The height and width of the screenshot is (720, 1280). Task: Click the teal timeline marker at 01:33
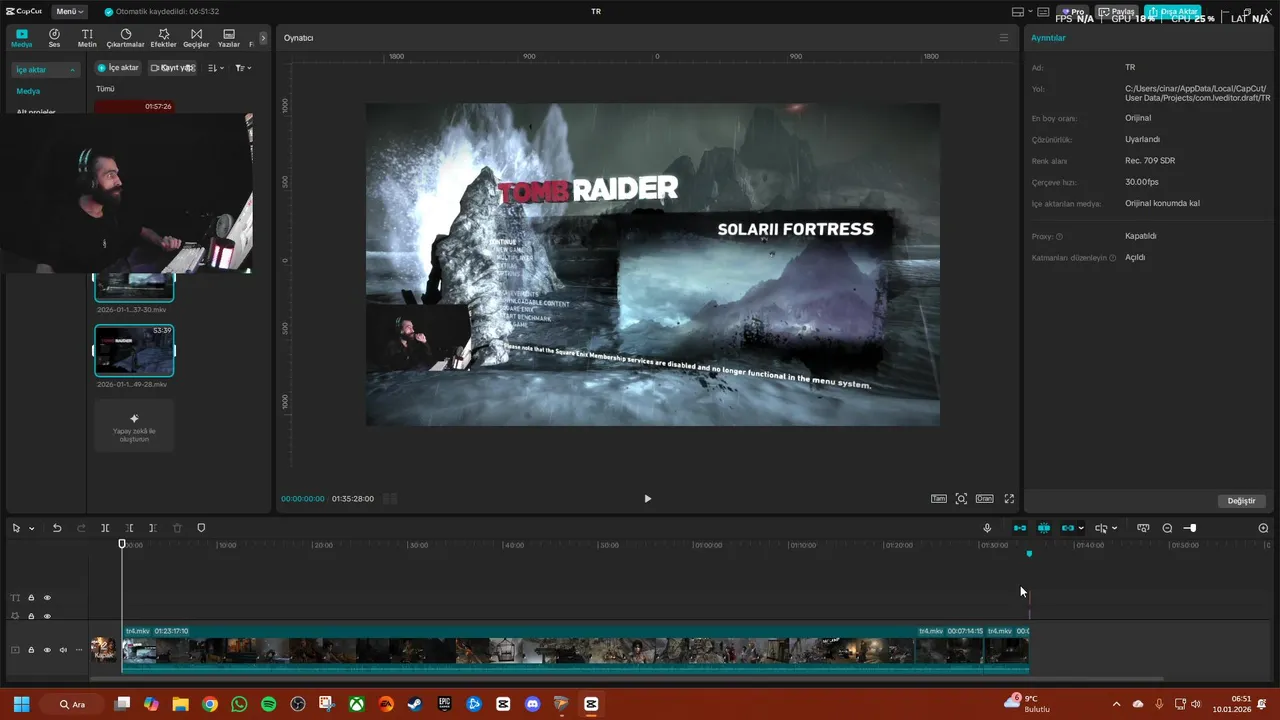[x=1029, y=553]
